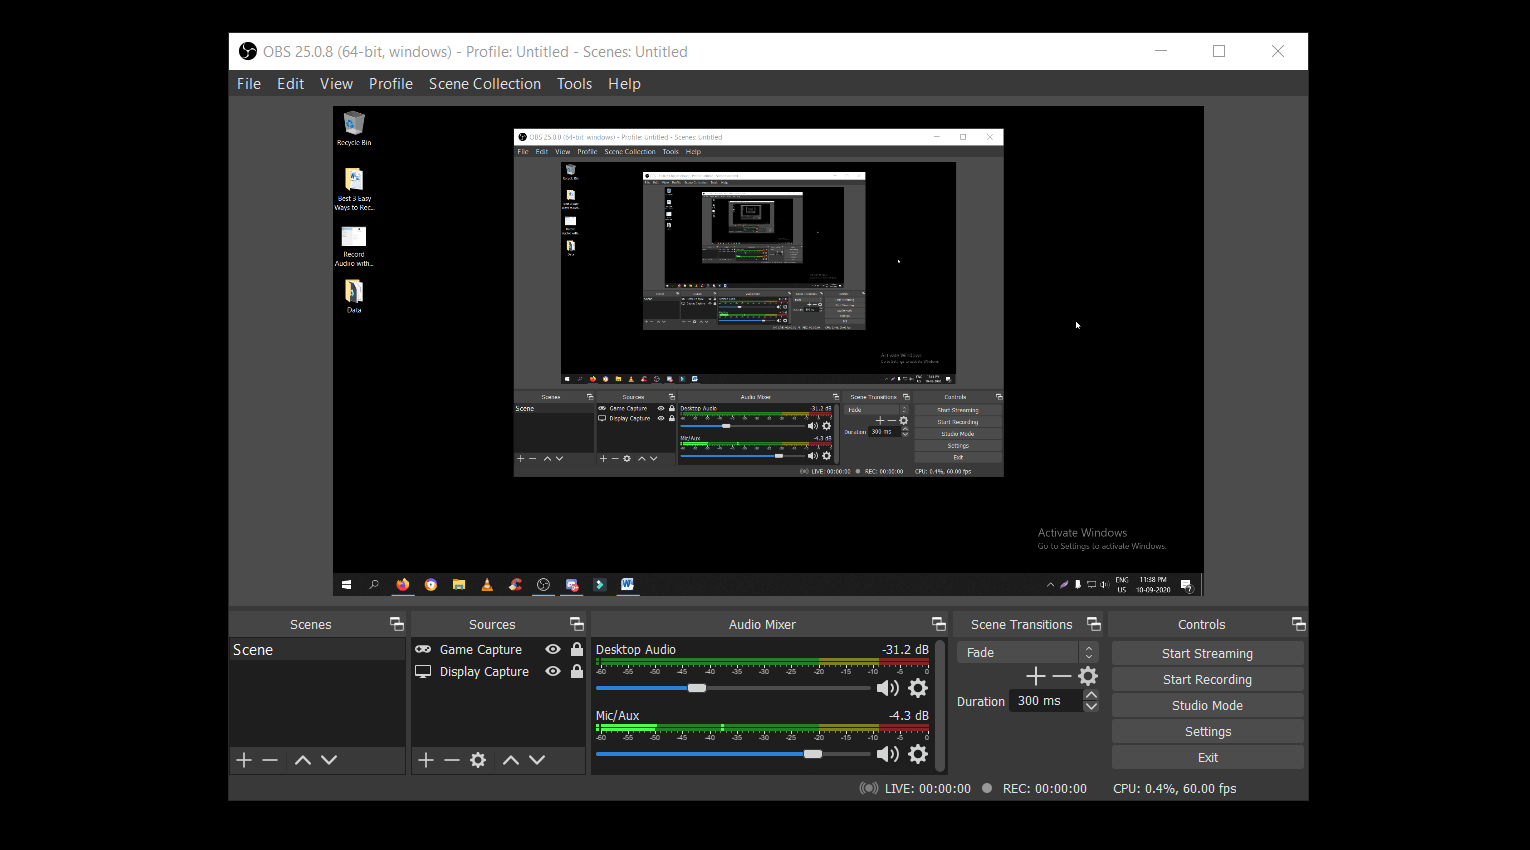
Task: Click the Duration 300 ms input field
Action: [1043, 701]
